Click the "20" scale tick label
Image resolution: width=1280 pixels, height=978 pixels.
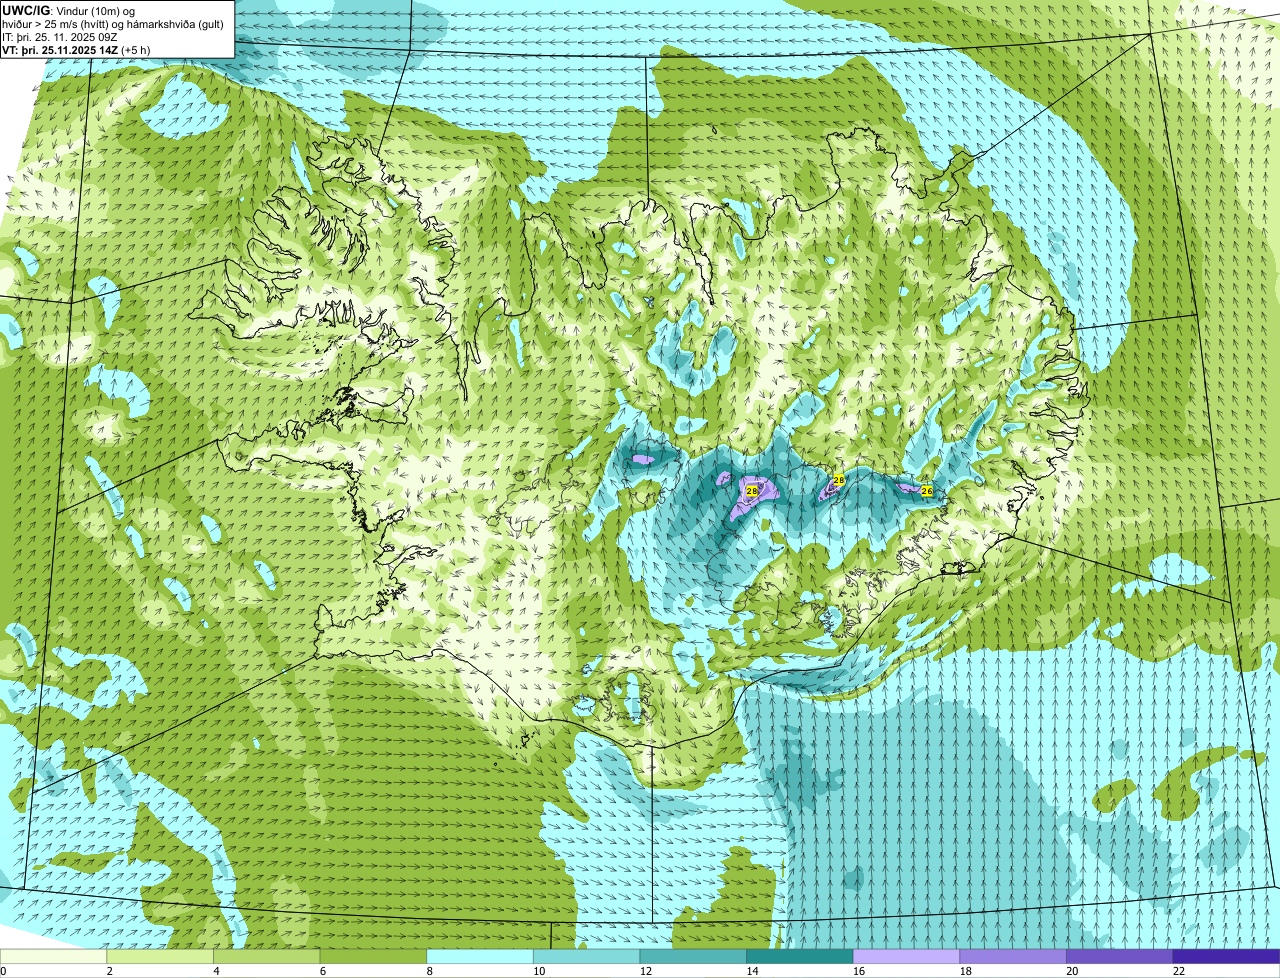tap(1072, 971)
